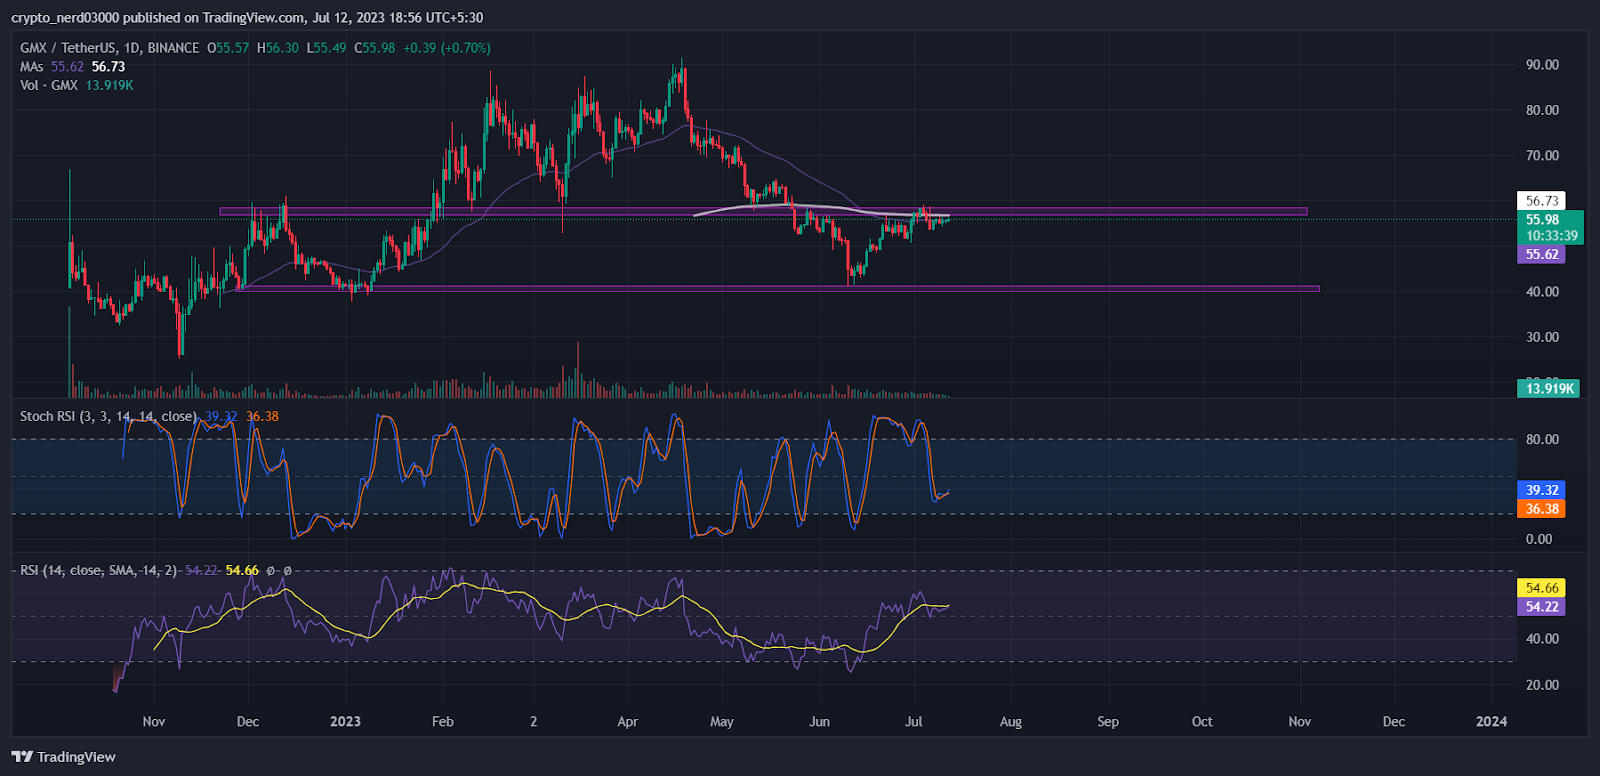Click the 13.919K volume axis label
The height and width of the screenshot is (776, 1600).
coord(1549,389)
